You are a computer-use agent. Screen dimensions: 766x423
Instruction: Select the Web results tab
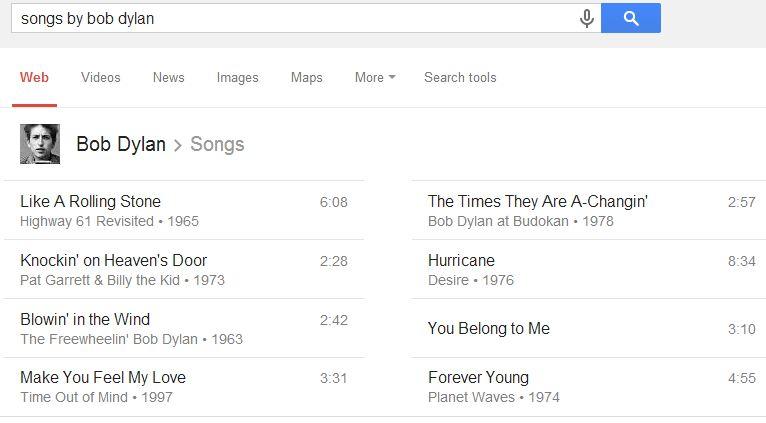34,77
